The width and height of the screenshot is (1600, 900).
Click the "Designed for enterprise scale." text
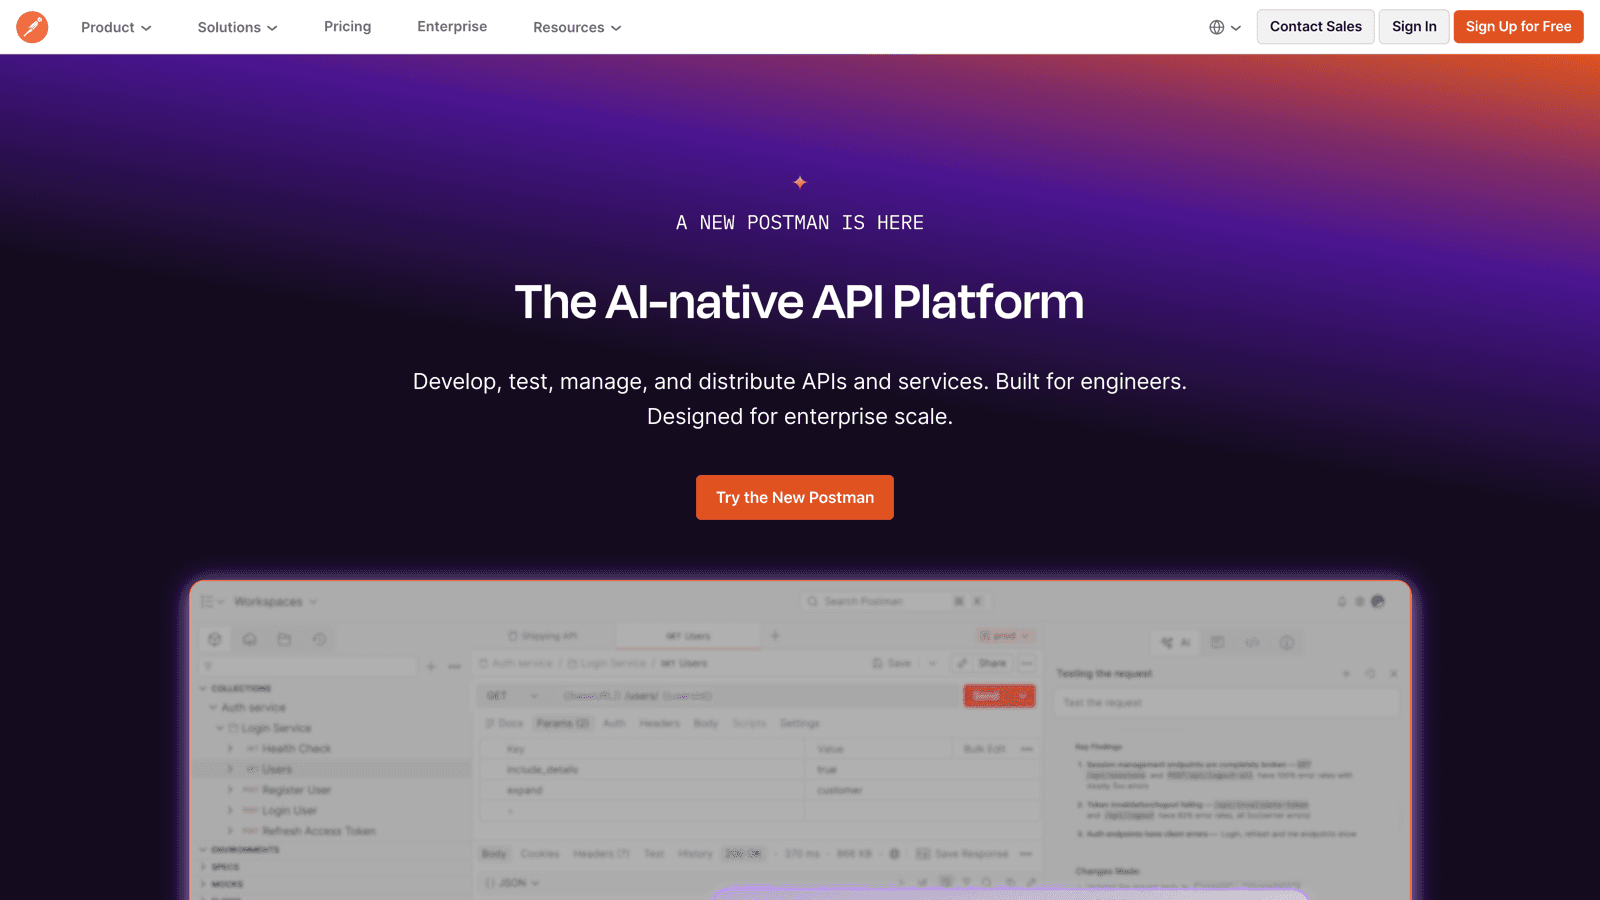click(x=800, y=416)
